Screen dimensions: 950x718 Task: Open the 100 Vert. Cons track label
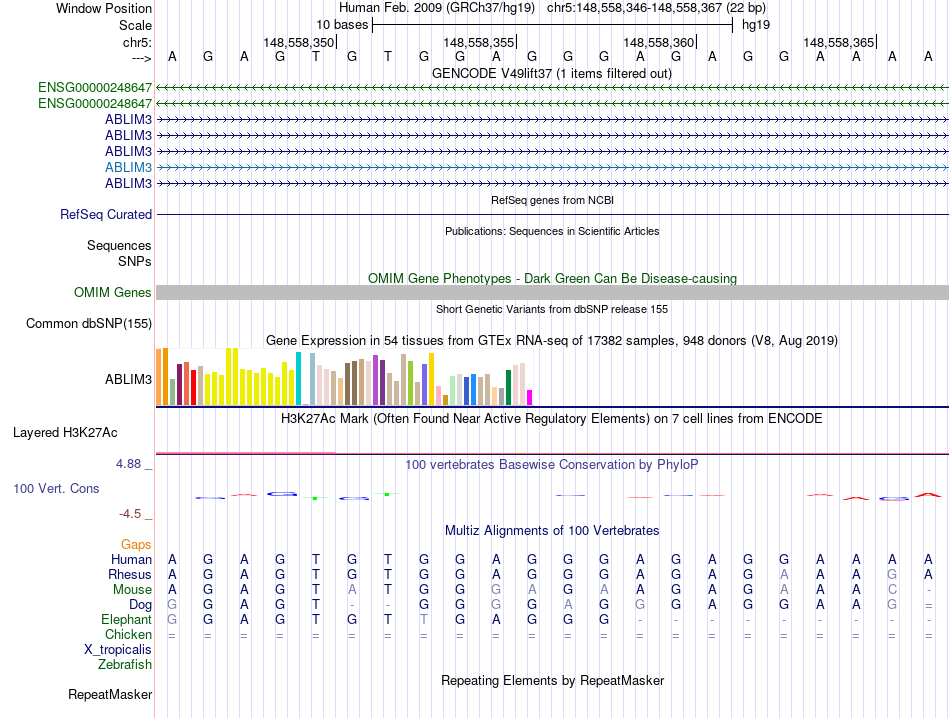(56, 489)
